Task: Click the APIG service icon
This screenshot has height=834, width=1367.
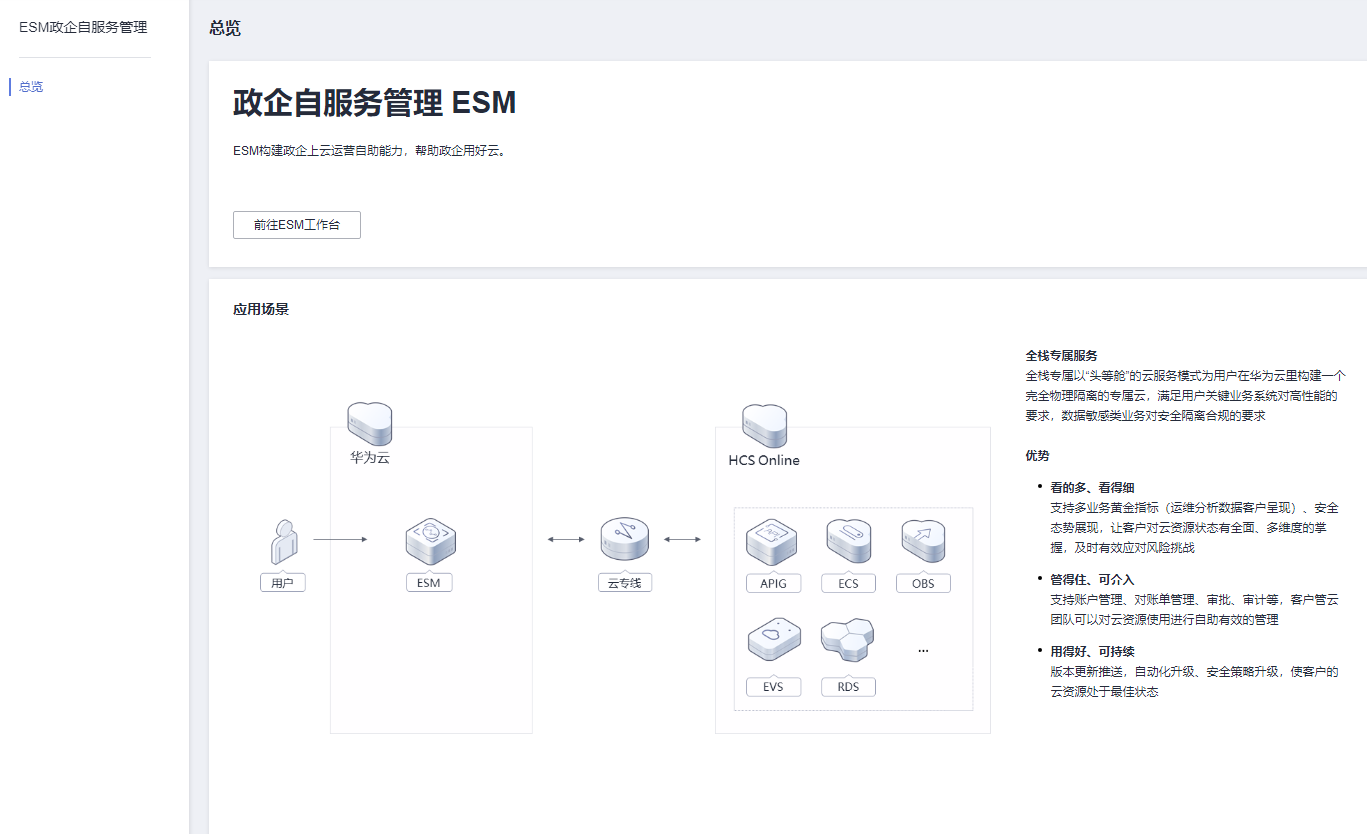Action: point(773,542)
